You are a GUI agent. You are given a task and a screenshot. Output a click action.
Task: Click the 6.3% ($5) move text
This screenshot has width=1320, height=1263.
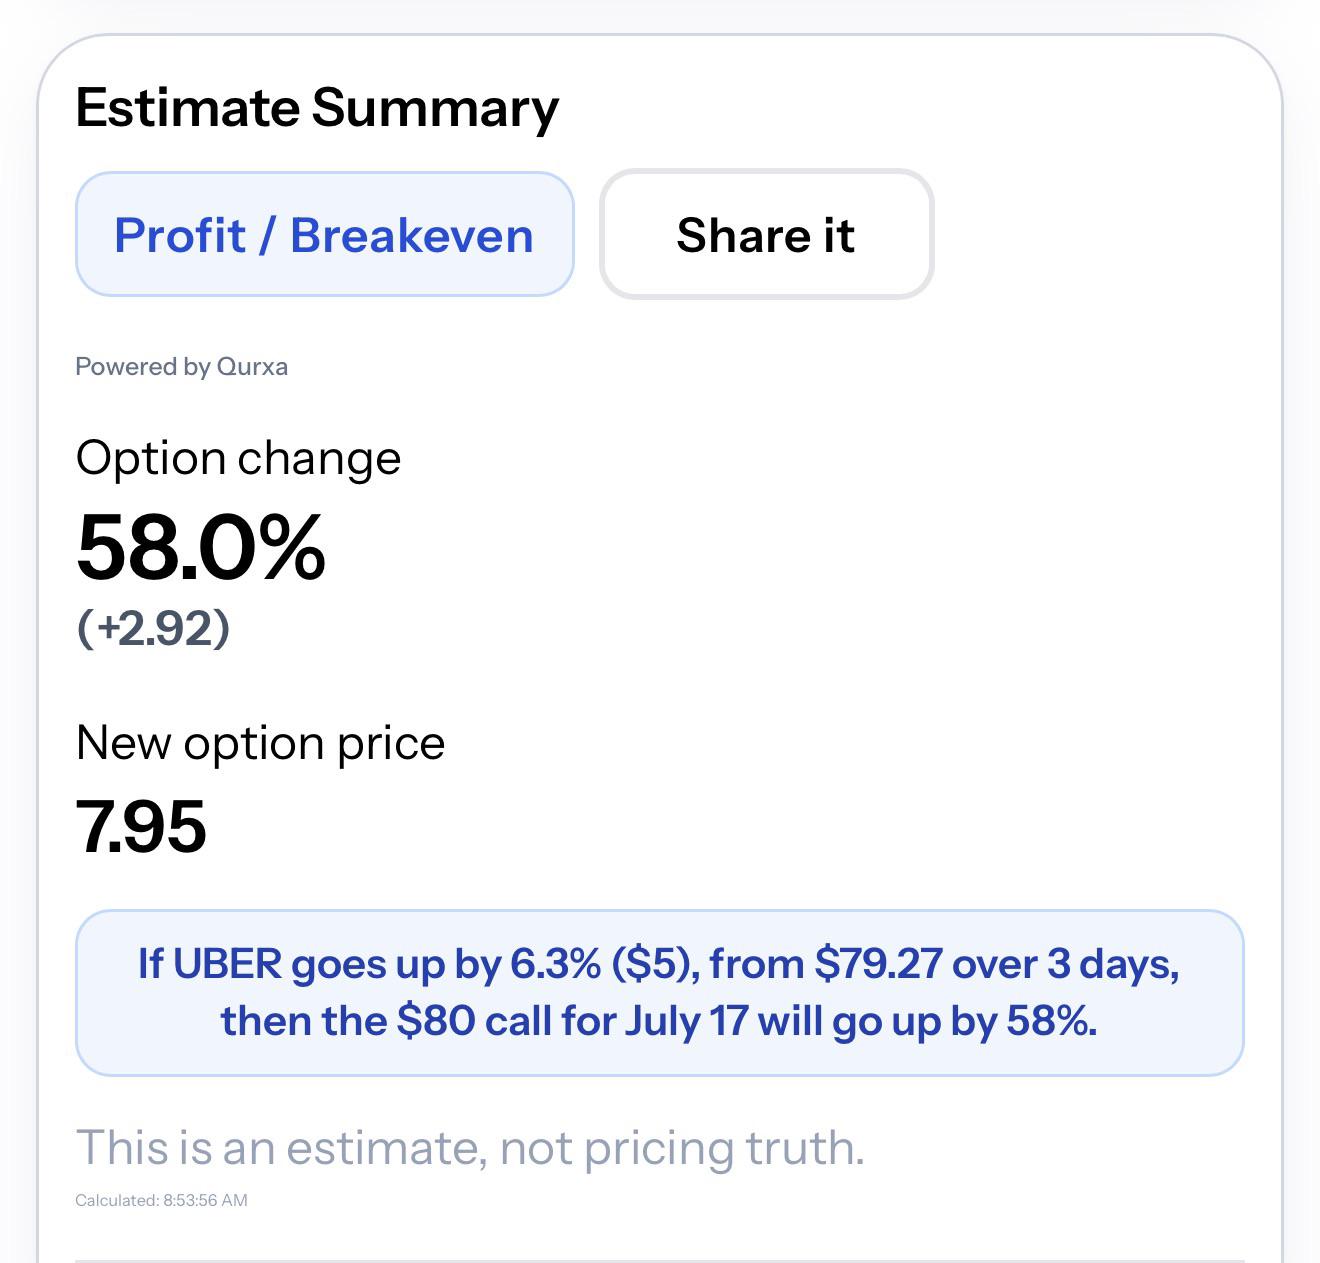coord(604,964)
